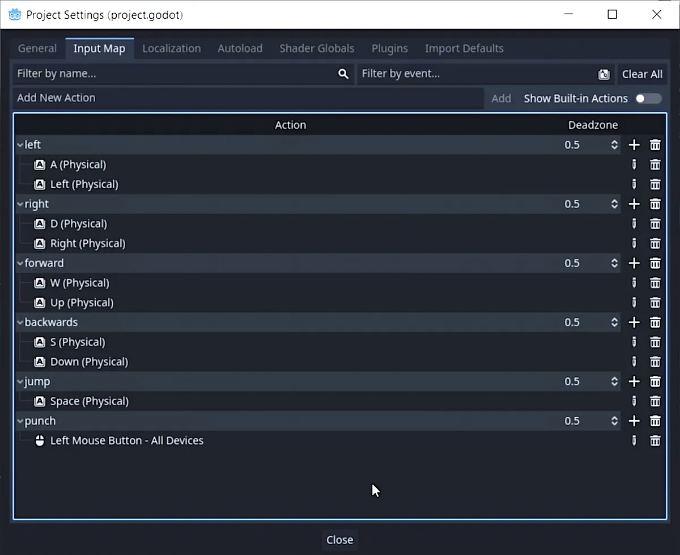The height and width of the screenshot is (555, 680).
Task: Remove the D (Physical) event
Action: coord(655,224)
